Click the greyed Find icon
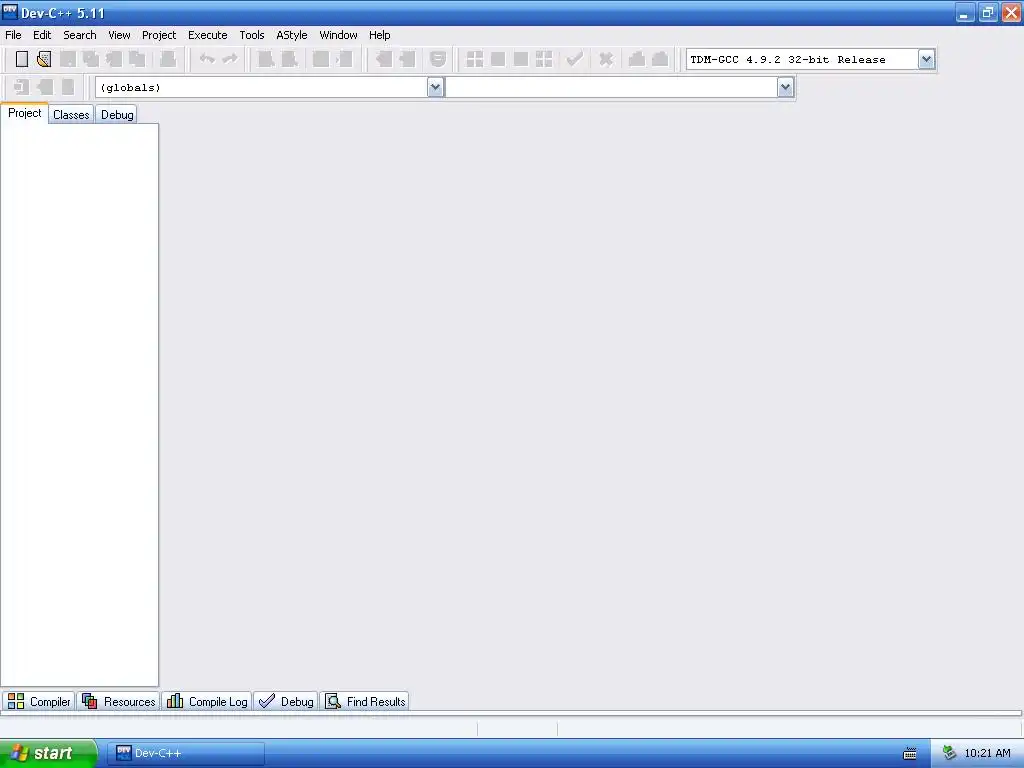The height and width of the screenshot is (768, 1024). 266,59
